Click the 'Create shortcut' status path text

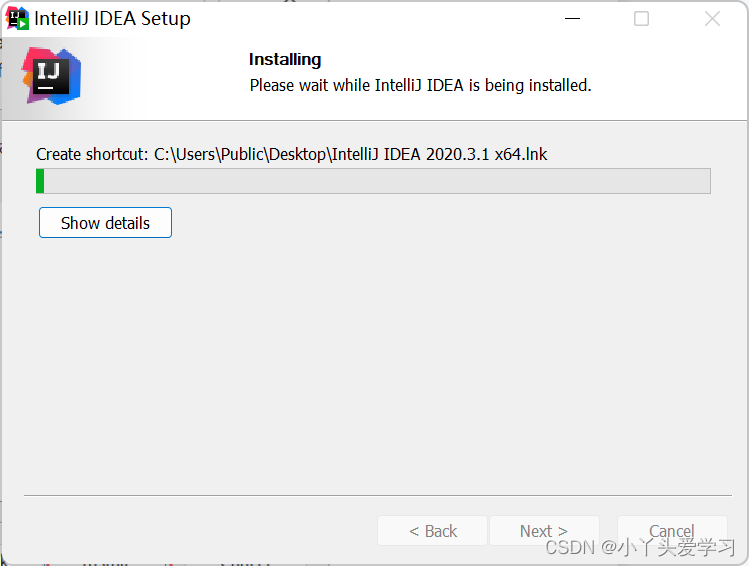291,154
